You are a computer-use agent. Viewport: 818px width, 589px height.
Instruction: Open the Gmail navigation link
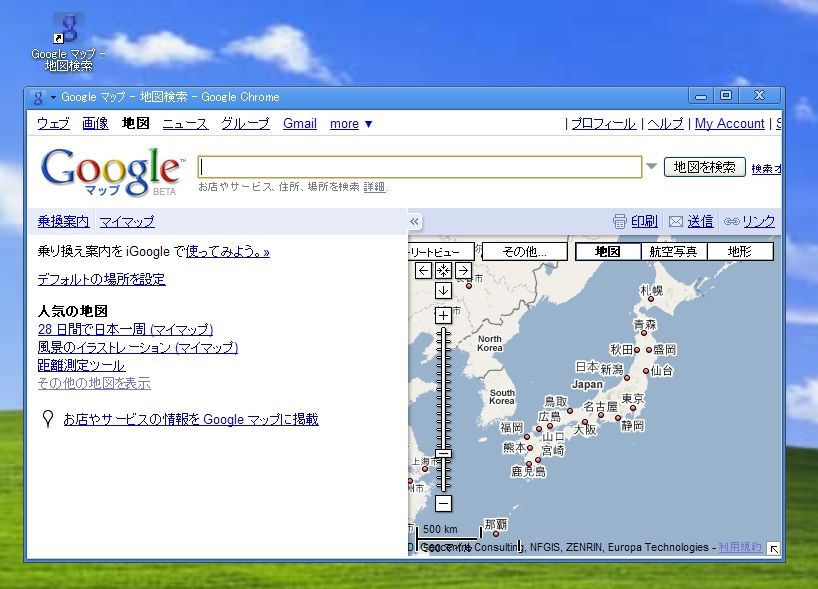pyautogui.click(x=300, y=124)
